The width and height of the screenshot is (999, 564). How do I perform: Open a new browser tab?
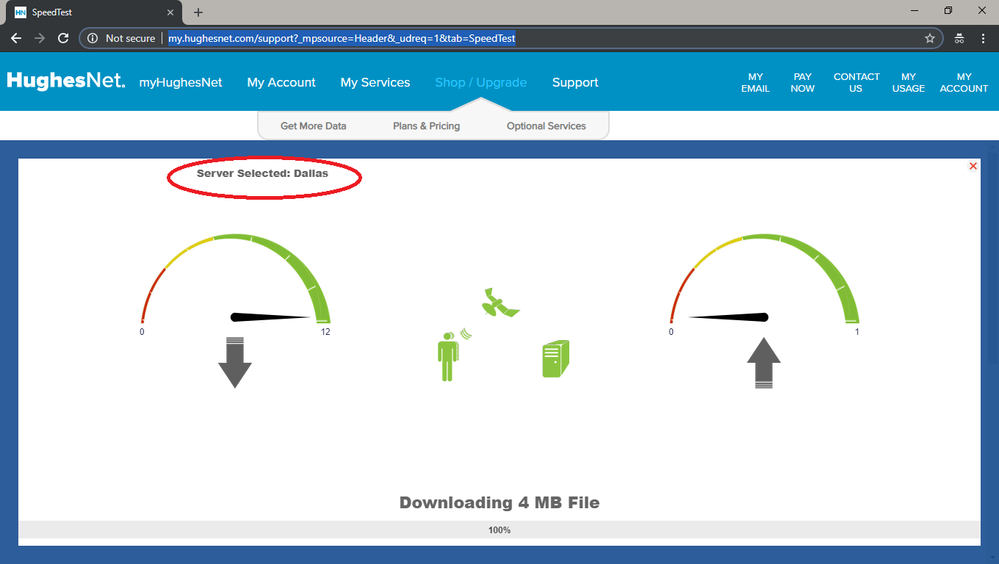198,12
